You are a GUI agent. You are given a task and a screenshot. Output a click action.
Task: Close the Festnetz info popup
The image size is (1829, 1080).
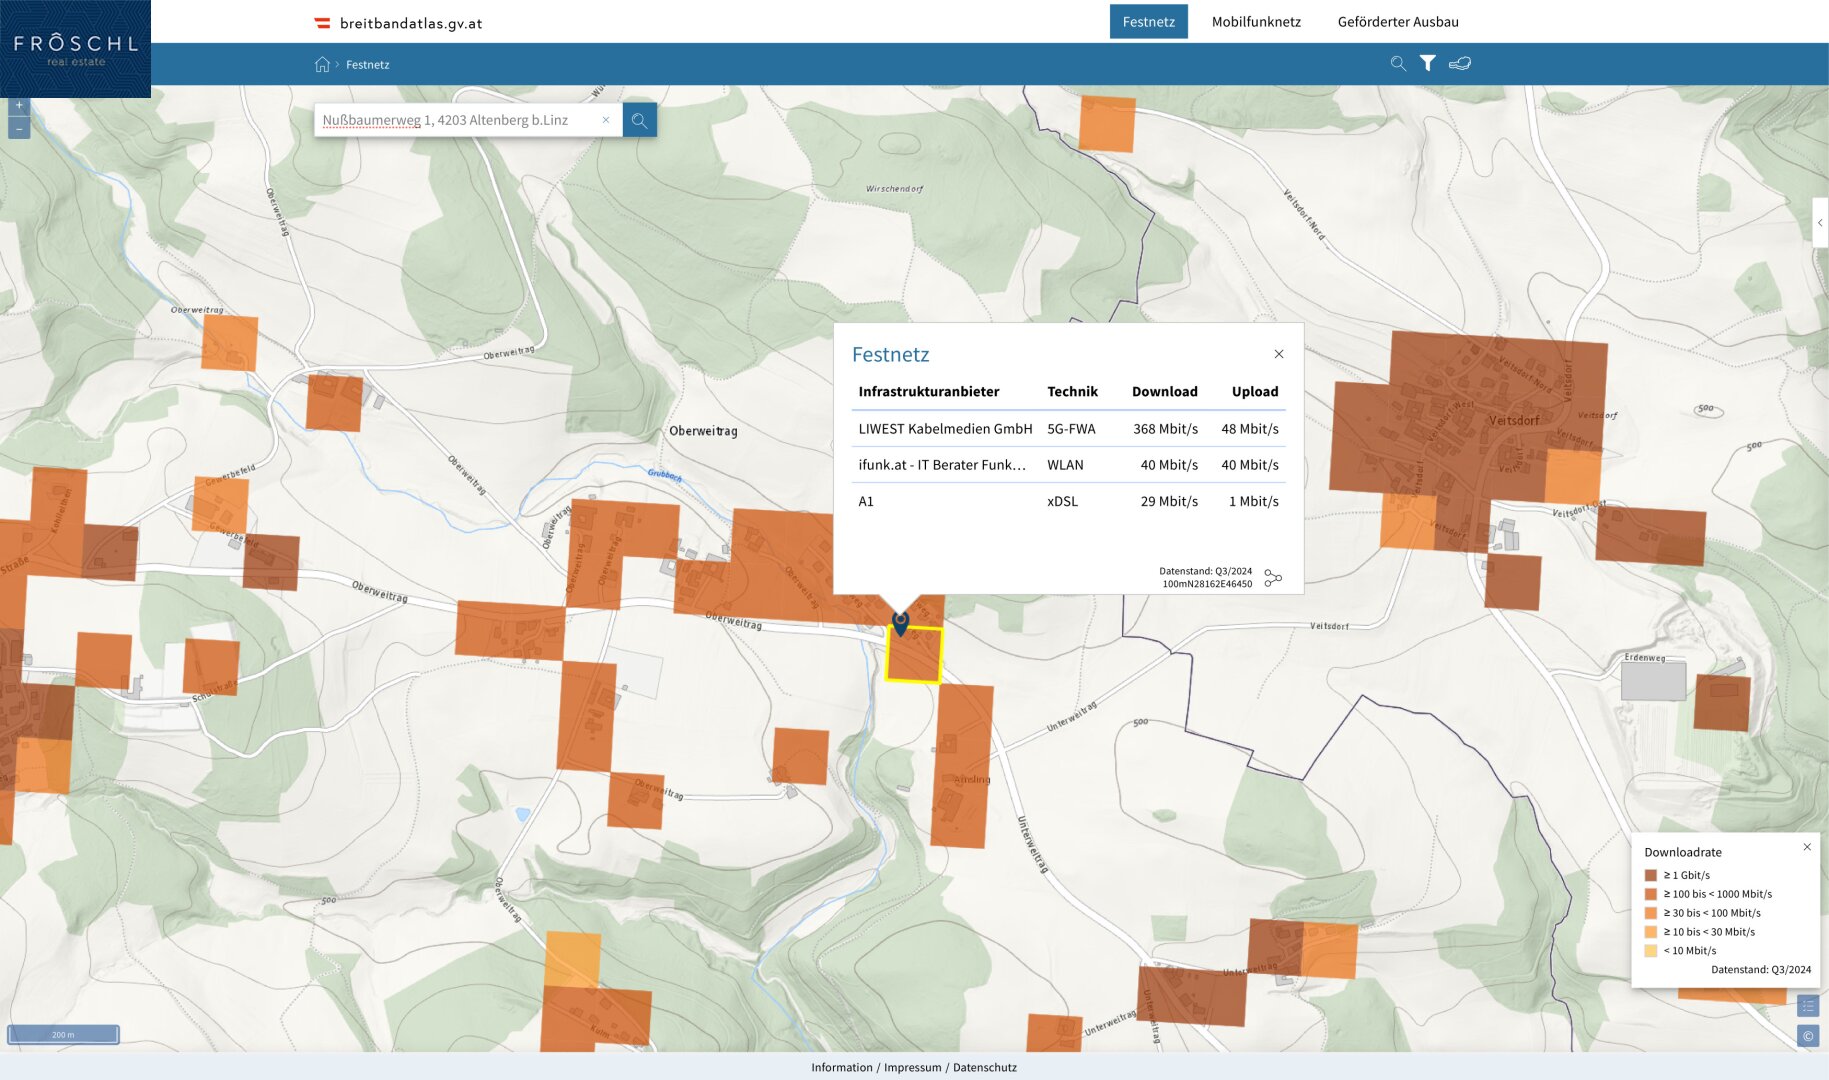coord(1278,354)
